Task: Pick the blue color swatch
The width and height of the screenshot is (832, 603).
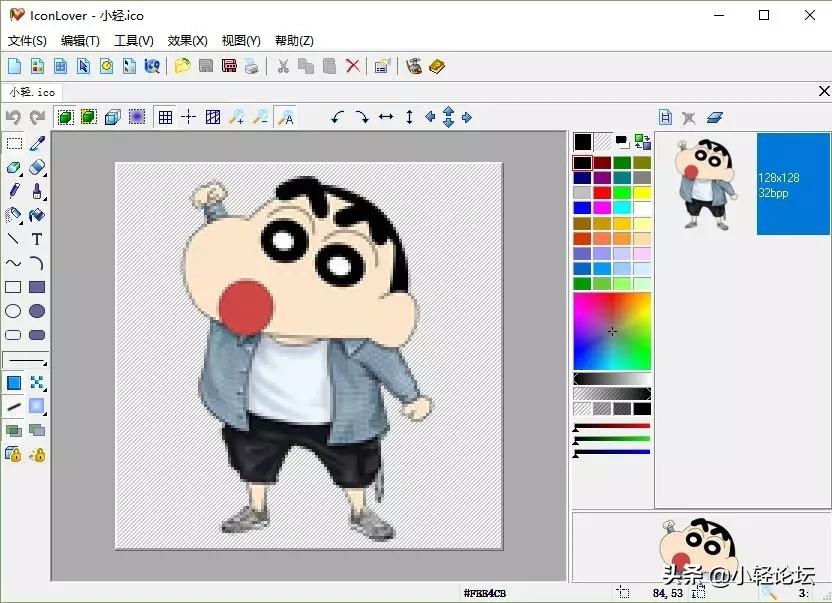Action: point(582,208)
